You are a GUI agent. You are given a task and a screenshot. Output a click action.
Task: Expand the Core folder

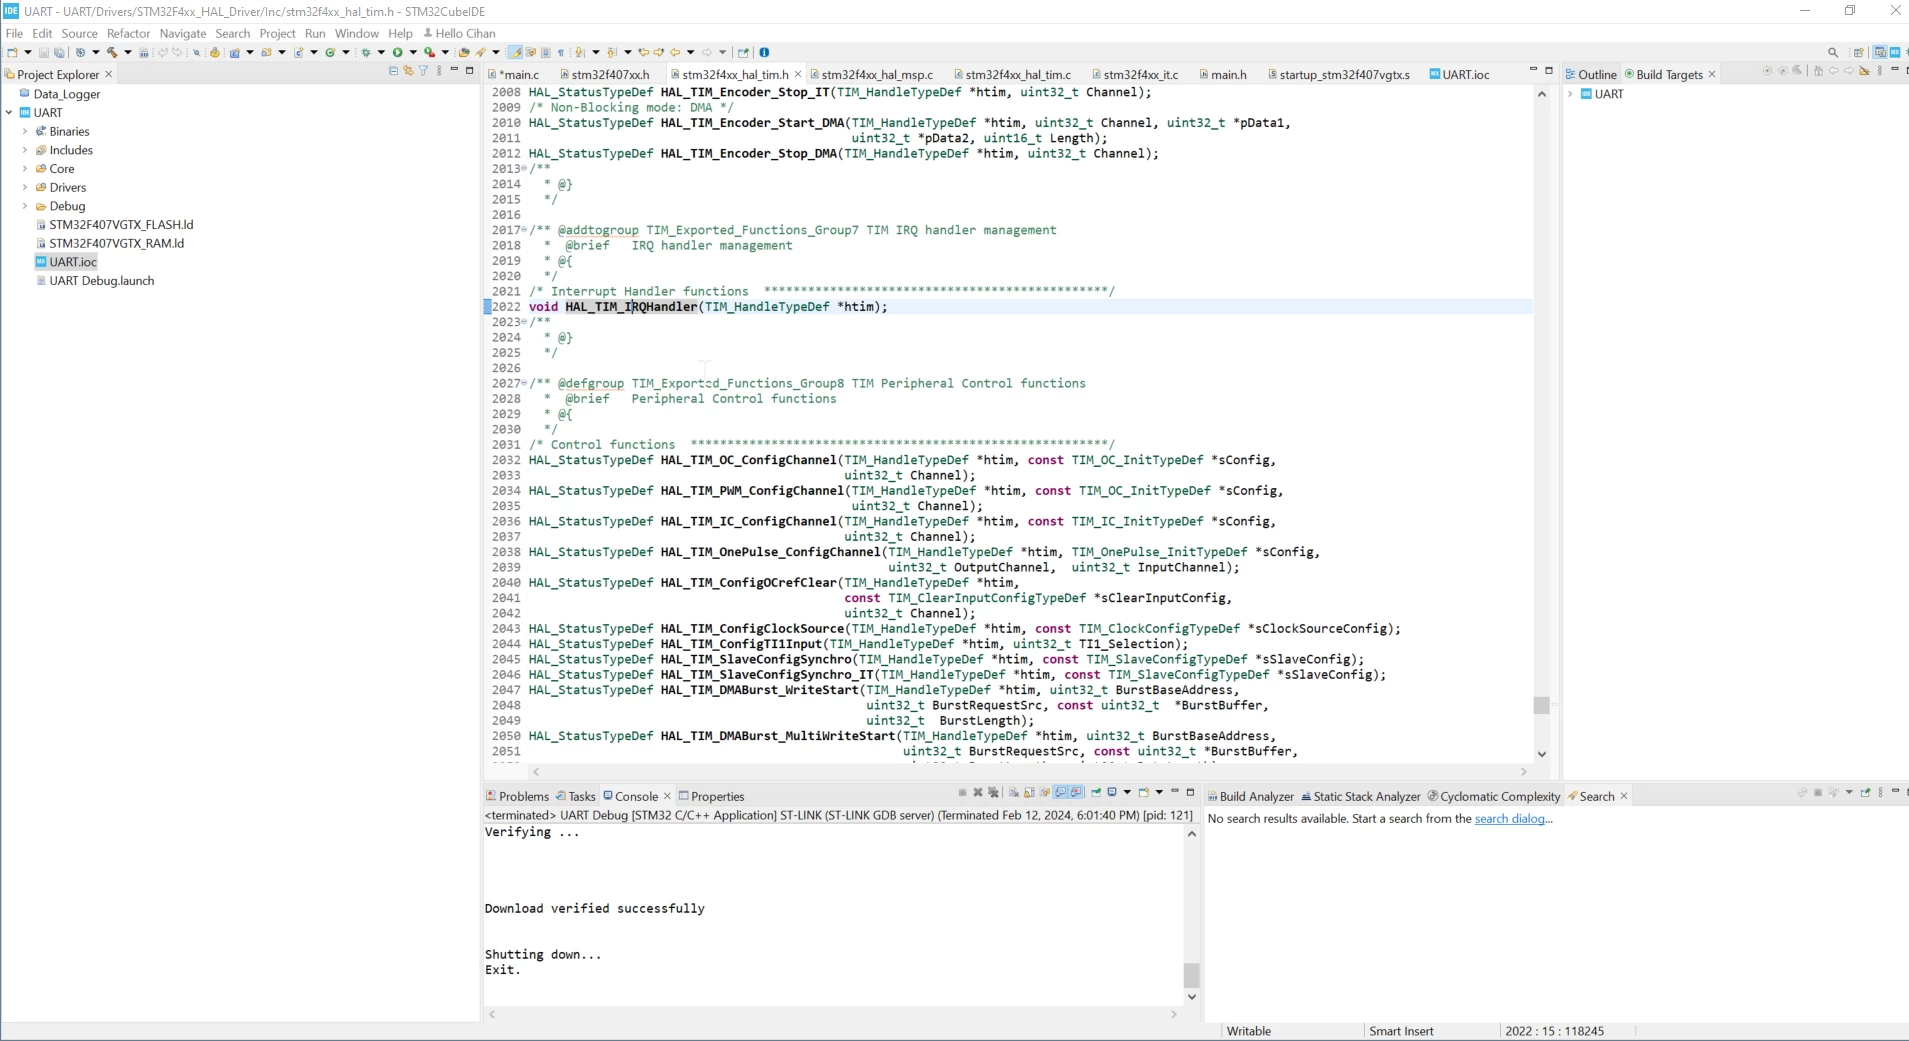(x=25, y=169)
